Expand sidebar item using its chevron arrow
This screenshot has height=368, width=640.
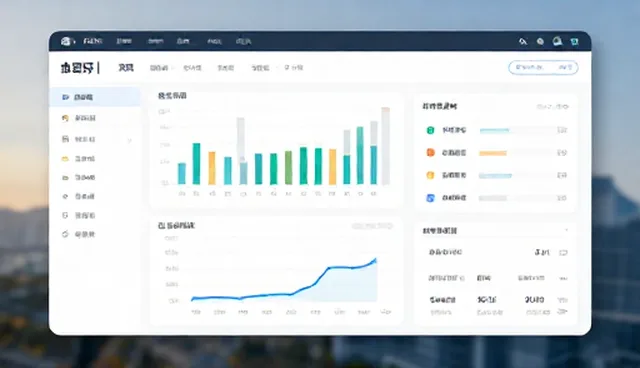[x=129, y=140]
